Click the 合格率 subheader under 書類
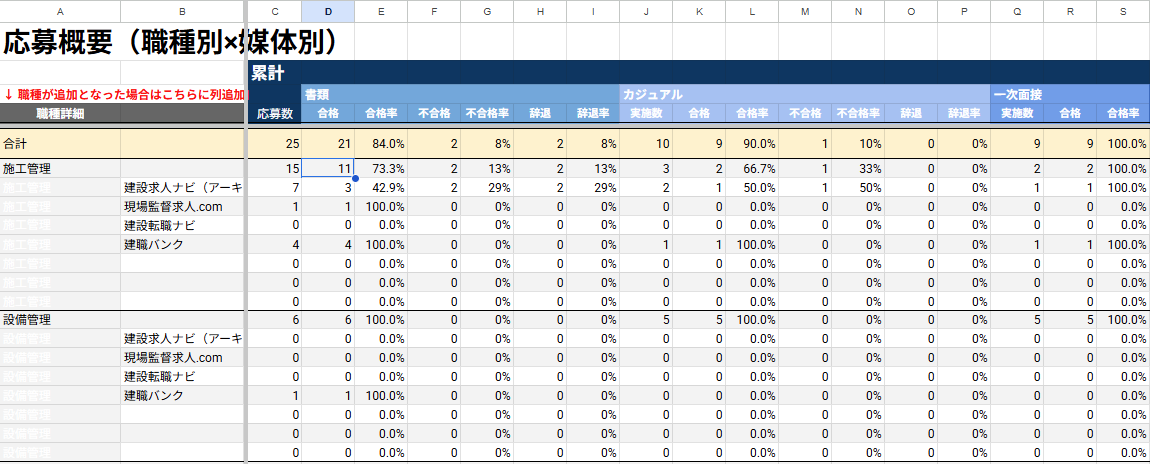This screenshot has width=1150, height=464. (381, 113)
